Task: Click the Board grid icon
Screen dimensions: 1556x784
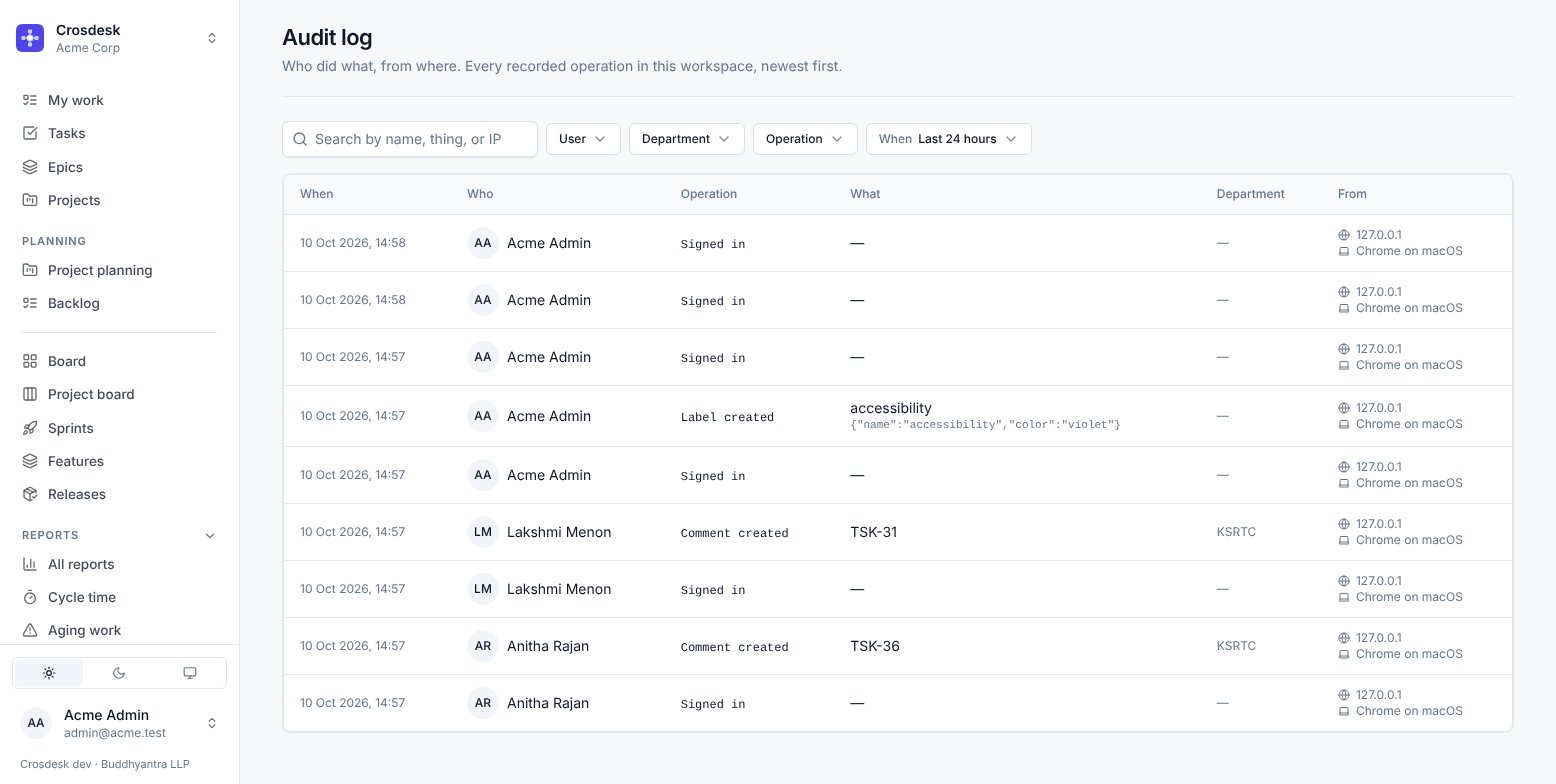Action: [30, 361]
